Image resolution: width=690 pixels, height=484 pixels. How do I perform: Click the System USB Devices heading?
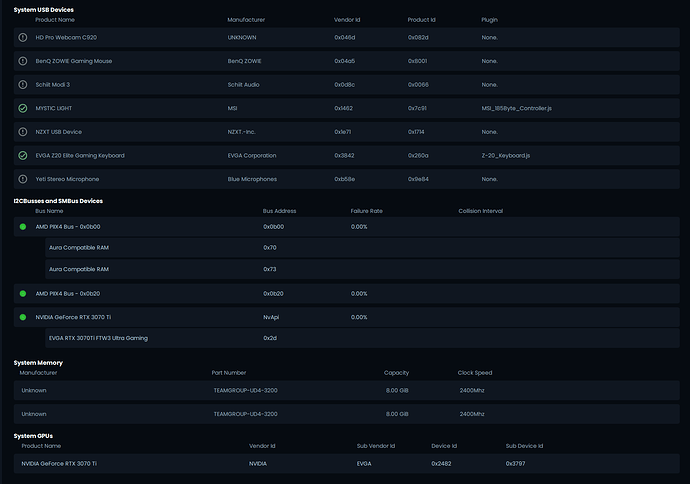tap(44, 10)
